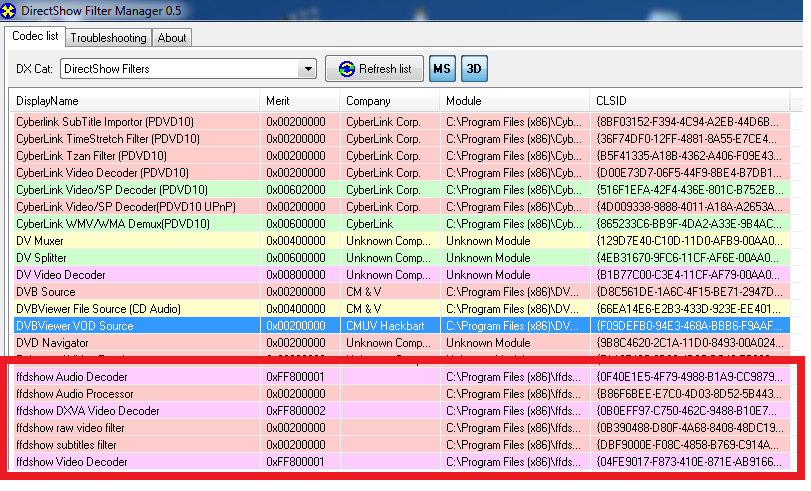
Task: Select the ffdshow Audio Decoder row
Action: coord(401,377)
